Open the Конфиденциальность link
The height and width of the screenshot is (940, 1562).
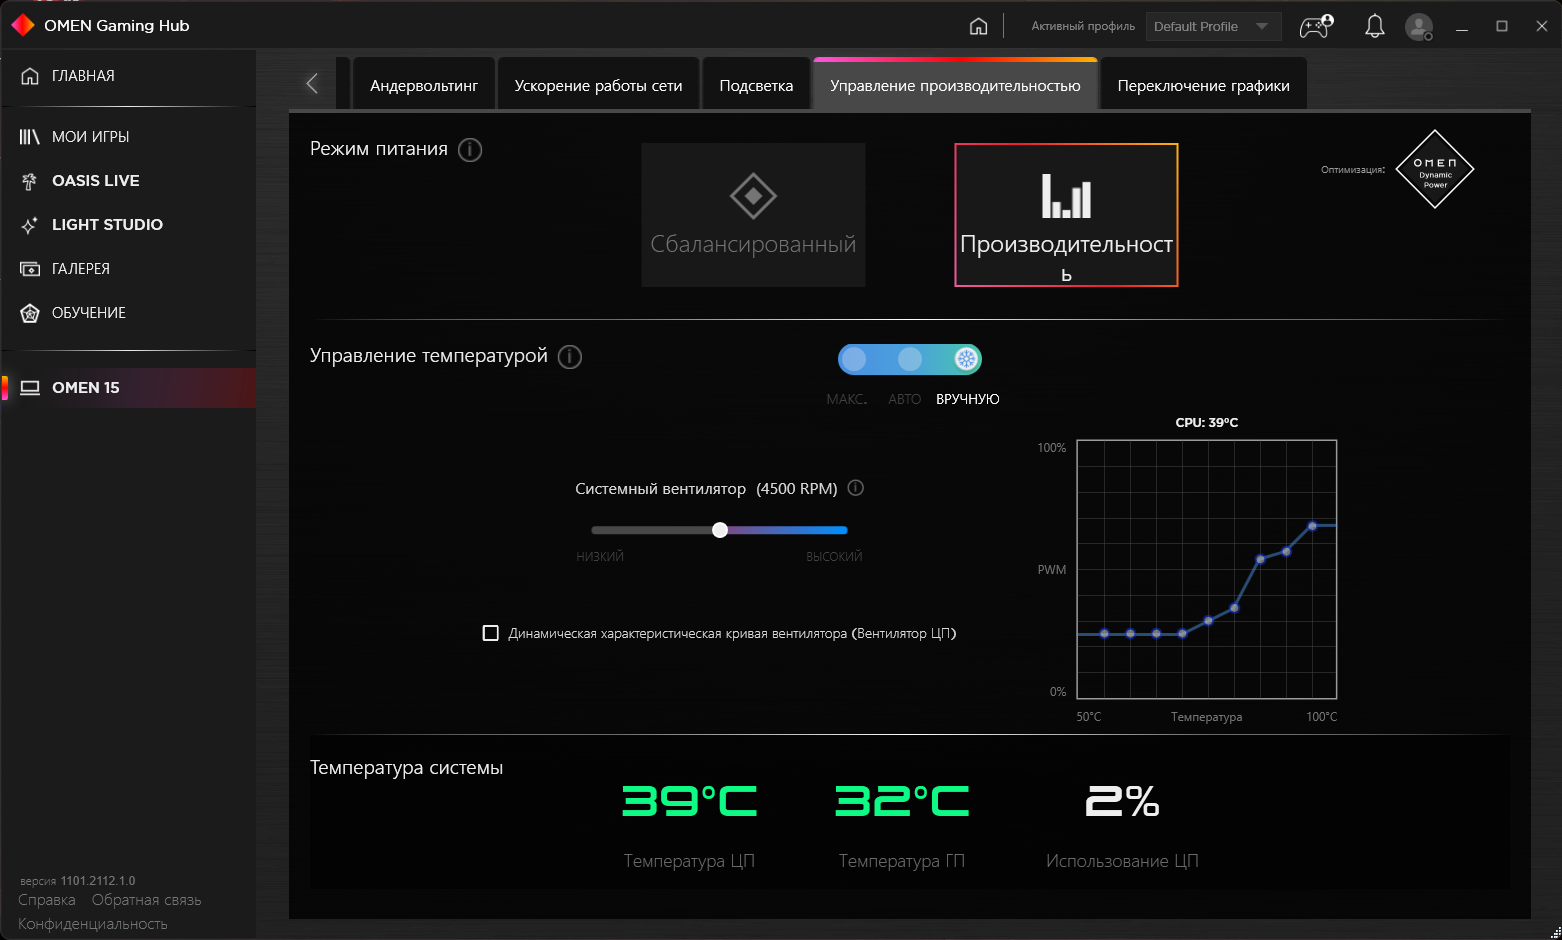click(93, 924)
